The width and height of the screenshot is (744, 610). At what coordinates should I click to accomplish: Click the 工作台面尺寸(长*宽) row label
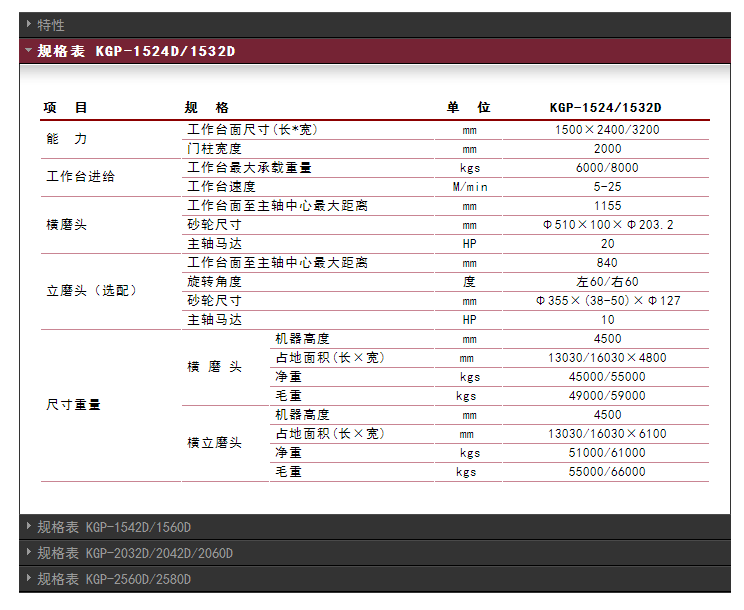[x=252, y=129]
